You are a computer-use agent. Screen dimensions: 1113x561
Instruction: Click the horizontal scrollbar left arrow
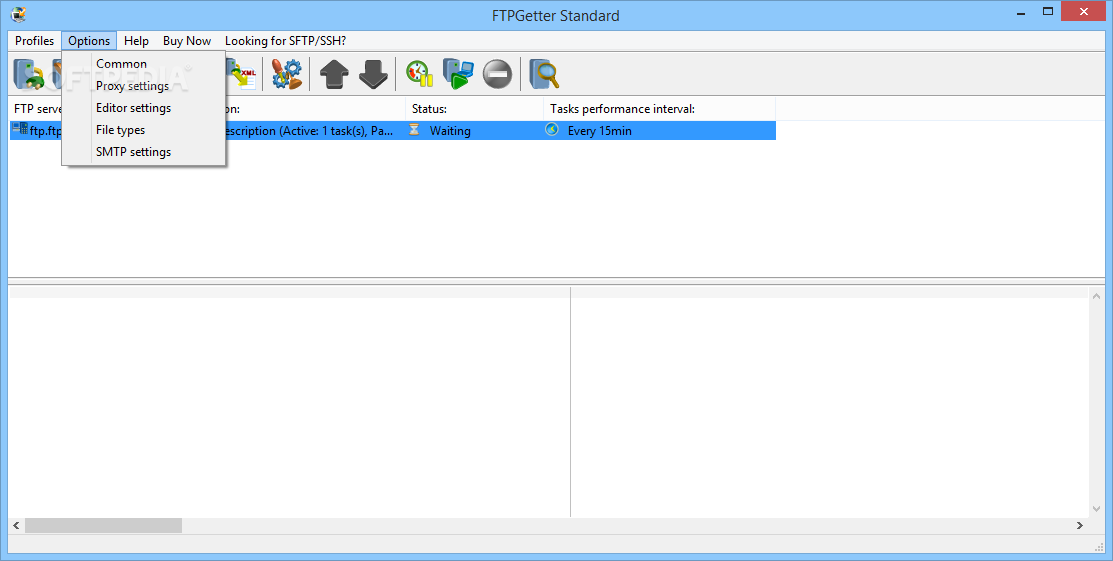16,525
